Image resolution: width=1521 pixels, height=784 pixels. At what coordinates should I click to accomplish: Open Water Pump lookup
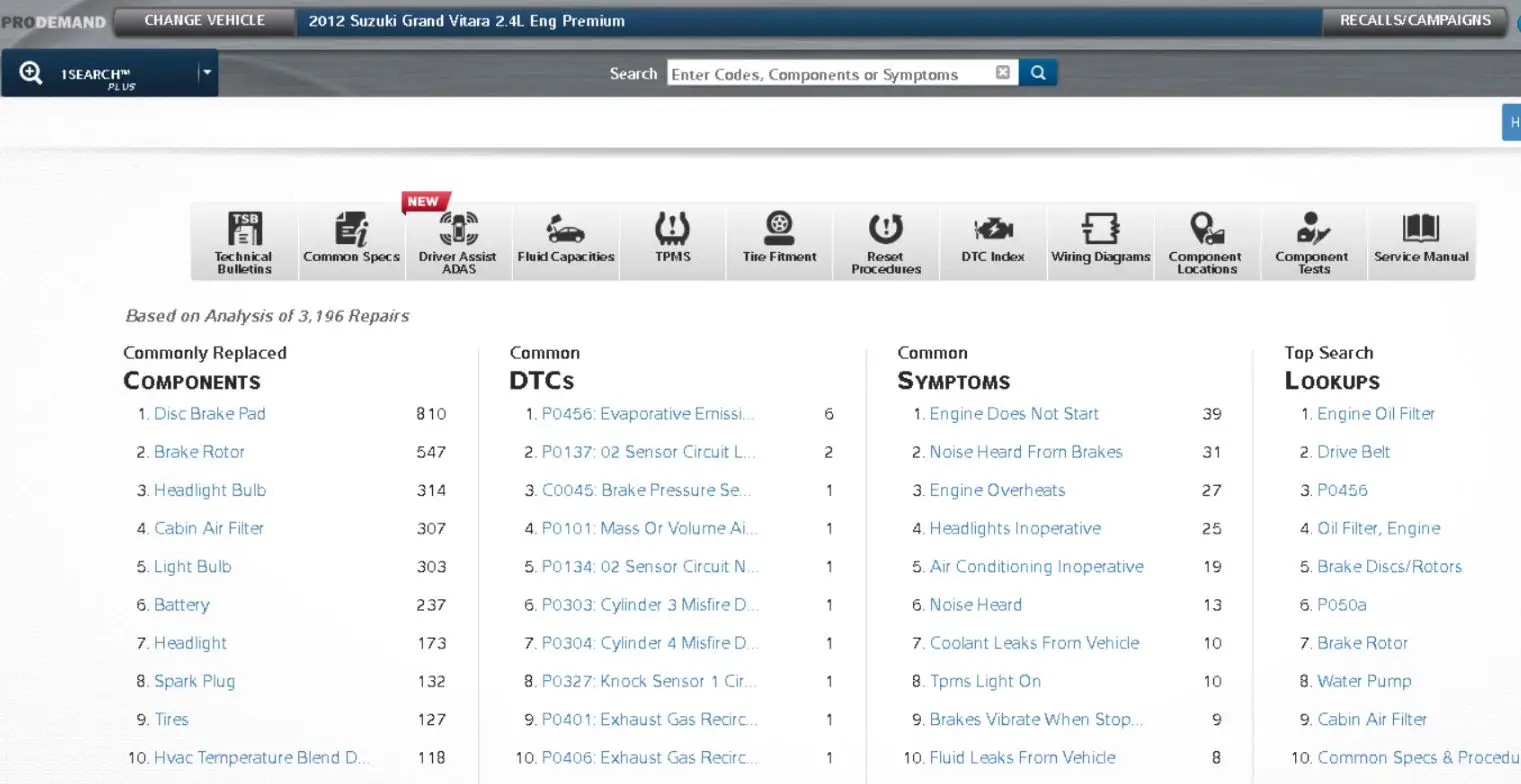coord(1364,681)
